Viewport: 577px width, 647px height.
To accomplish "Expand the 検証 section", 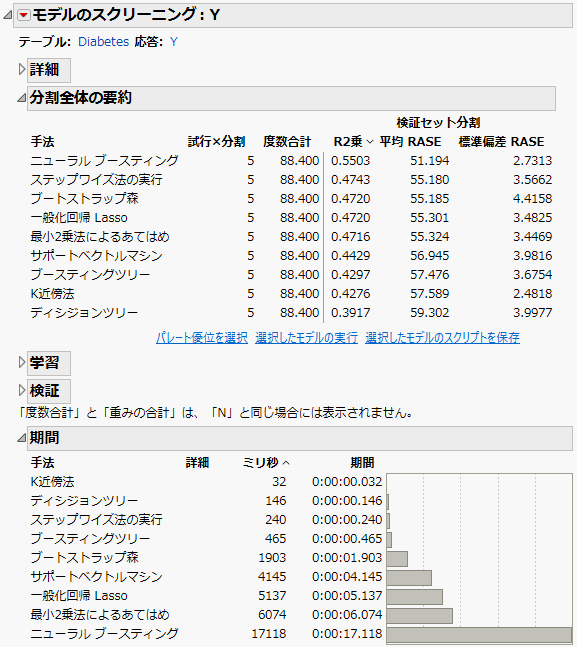I will pyautogui.click(x=22, y=390).
